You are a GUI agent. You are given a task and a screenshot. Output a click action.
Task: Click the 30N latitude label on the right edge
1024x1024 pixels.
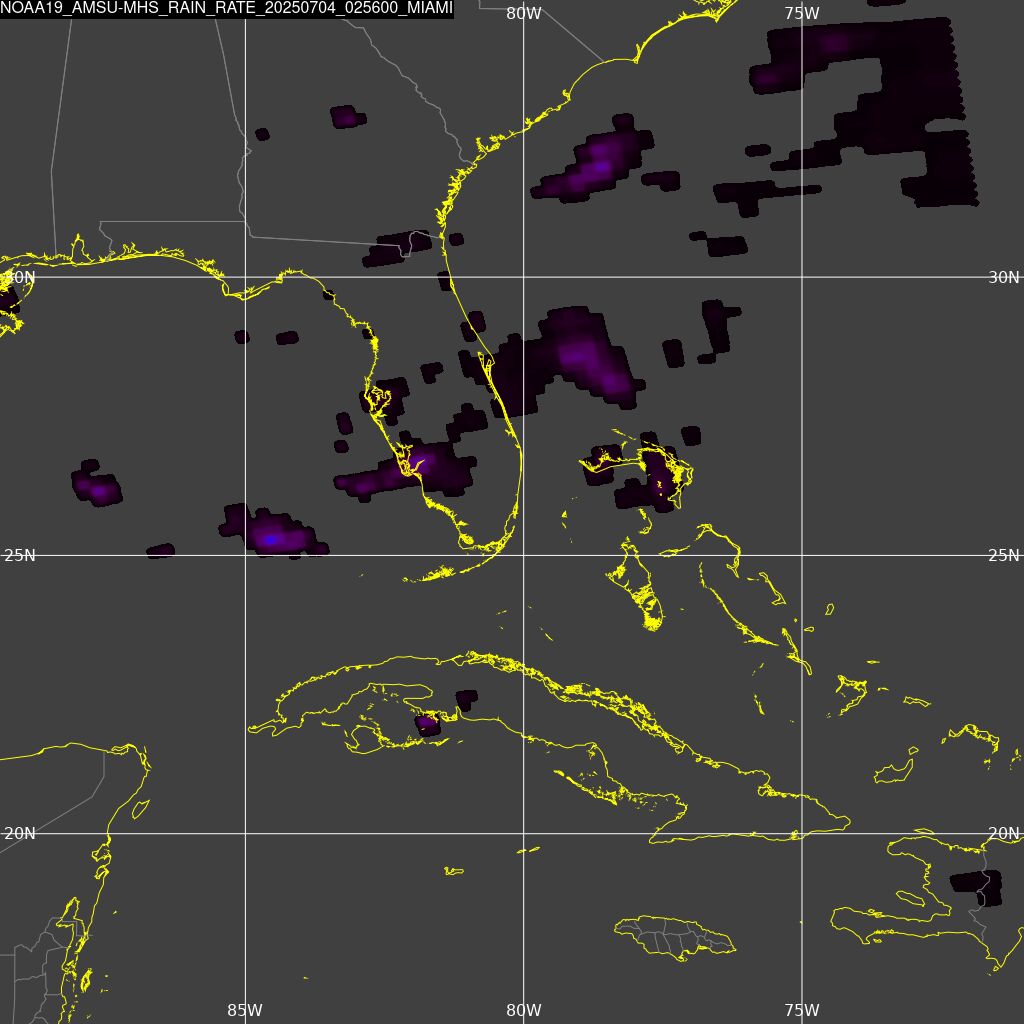(1003, 277)
